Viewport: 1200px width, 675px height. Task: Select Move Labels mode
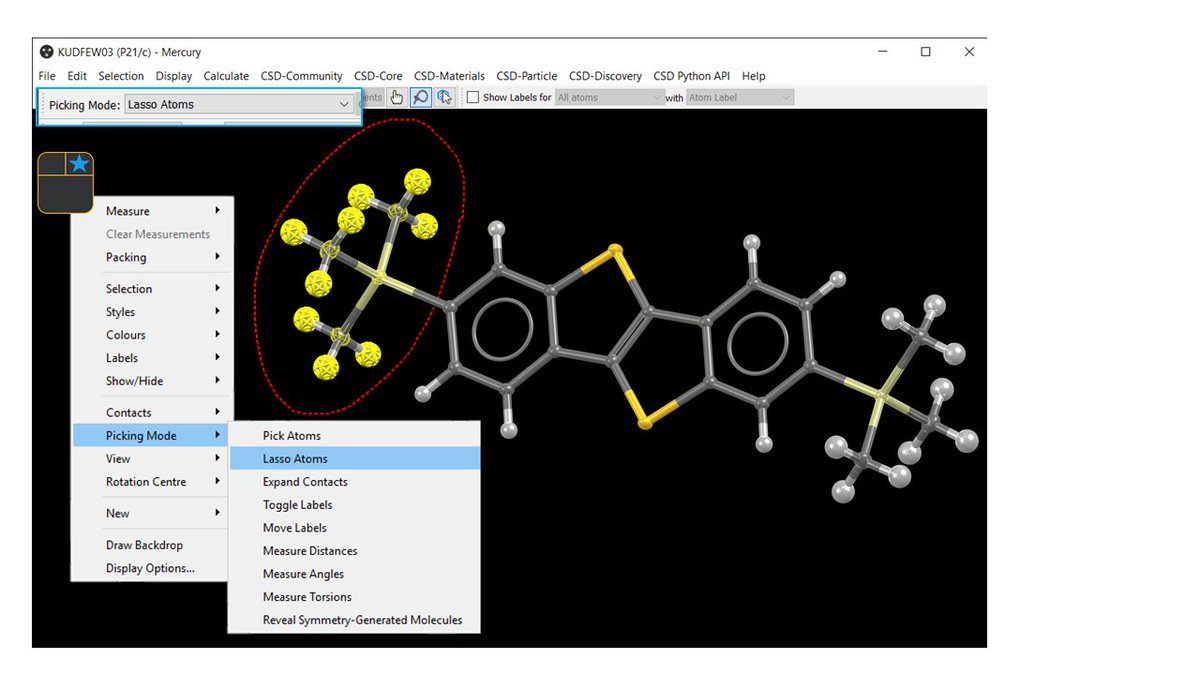coord(355,528)
